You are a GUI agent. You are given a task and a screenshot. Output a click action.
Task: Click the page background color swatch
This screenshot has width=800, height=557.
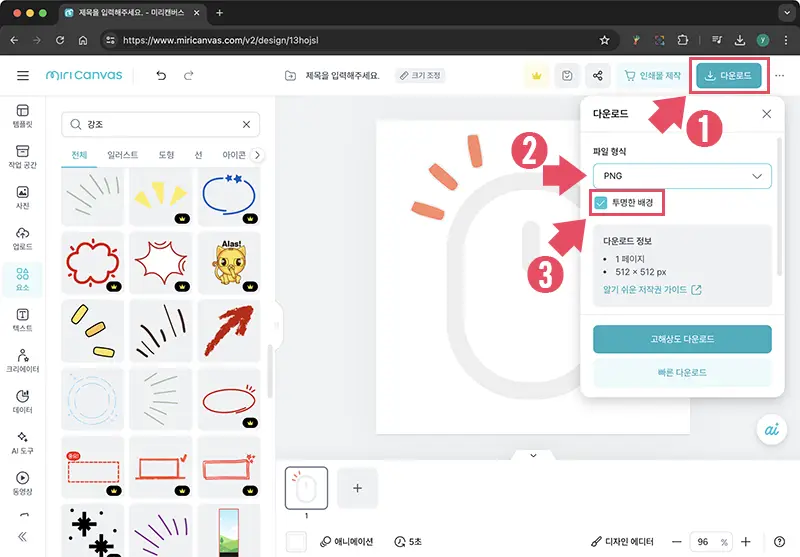(x=296, y=541)
